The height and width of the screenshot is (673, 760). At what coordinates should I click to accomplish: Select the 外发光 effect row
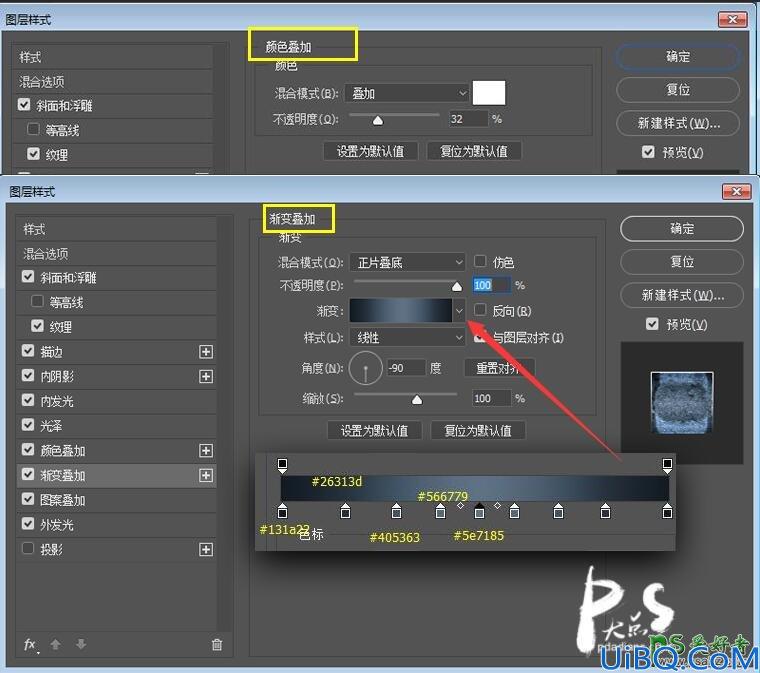coord(116,525)
